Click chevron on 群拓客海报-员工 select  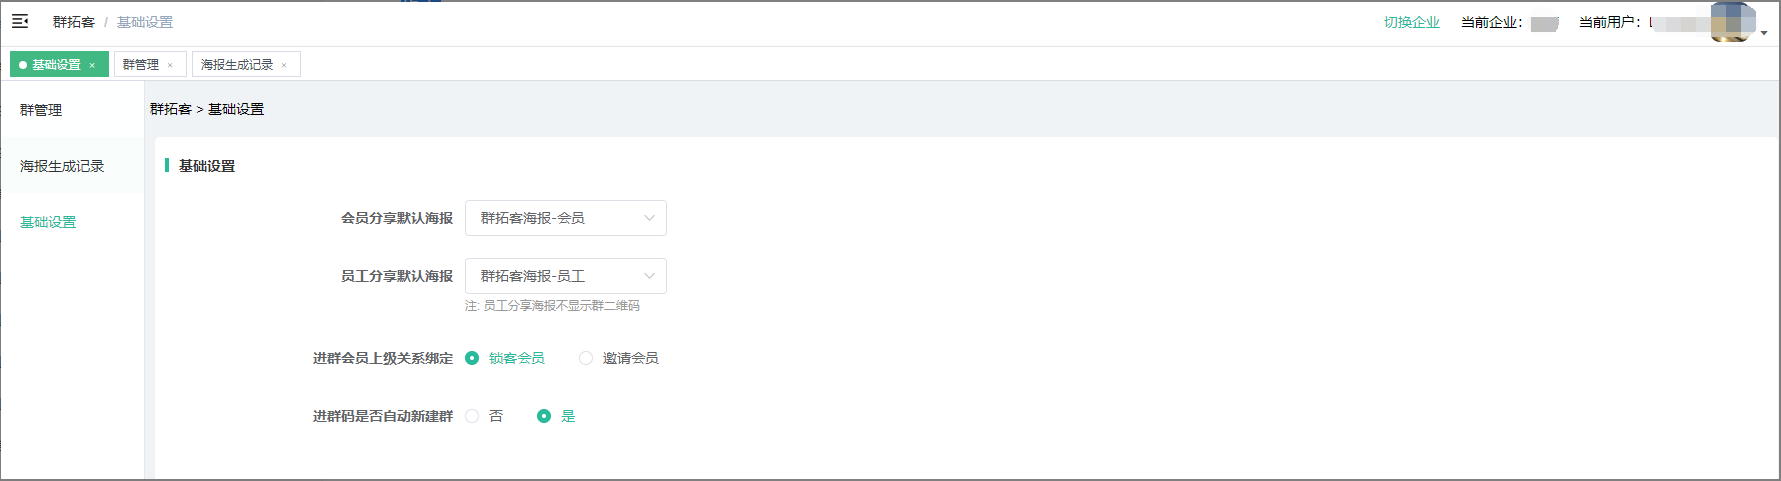tap(649, 276)
